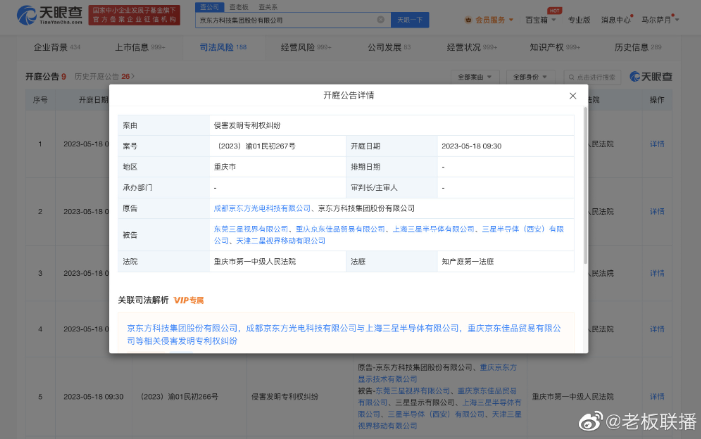Click defendant link 上海三星半导体有限公司 in dialog
The height and width of the screenshot is (439, 701).
433,229
